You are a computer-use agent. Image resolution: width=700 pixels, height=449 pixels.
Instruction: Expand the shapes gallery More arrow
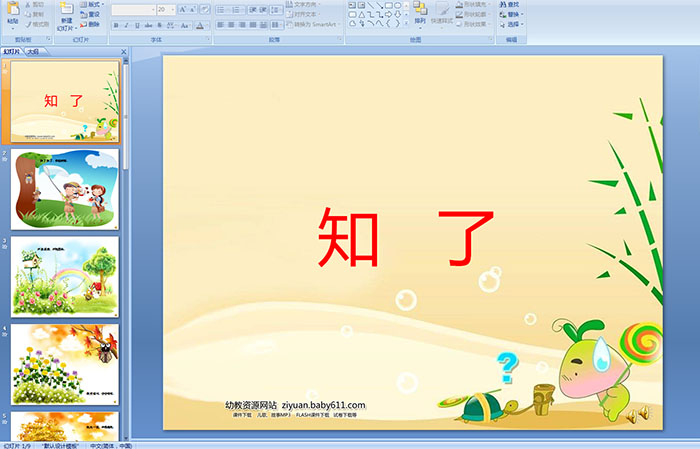406,23
